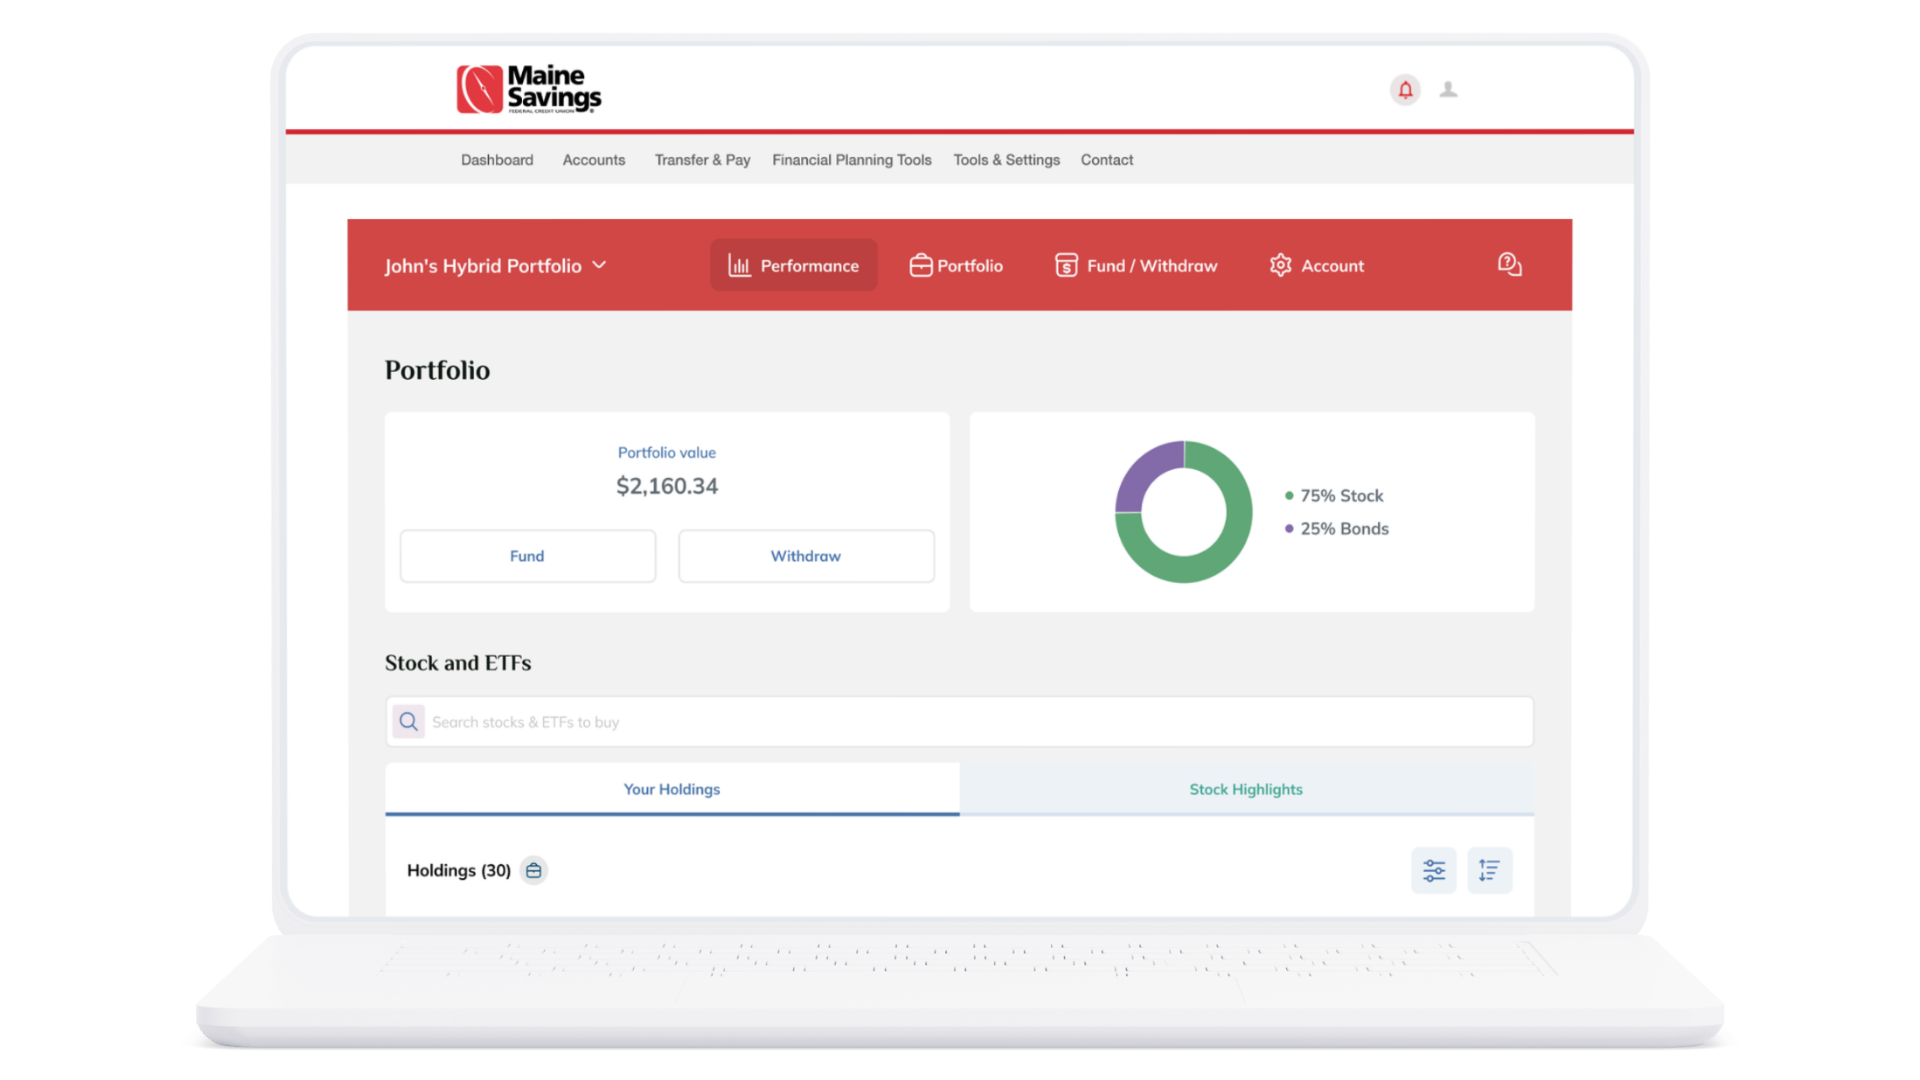Select the Your Holdings tab
Image resolution: width=1920 pixels, height=1080 pixels.
(672, 789)
